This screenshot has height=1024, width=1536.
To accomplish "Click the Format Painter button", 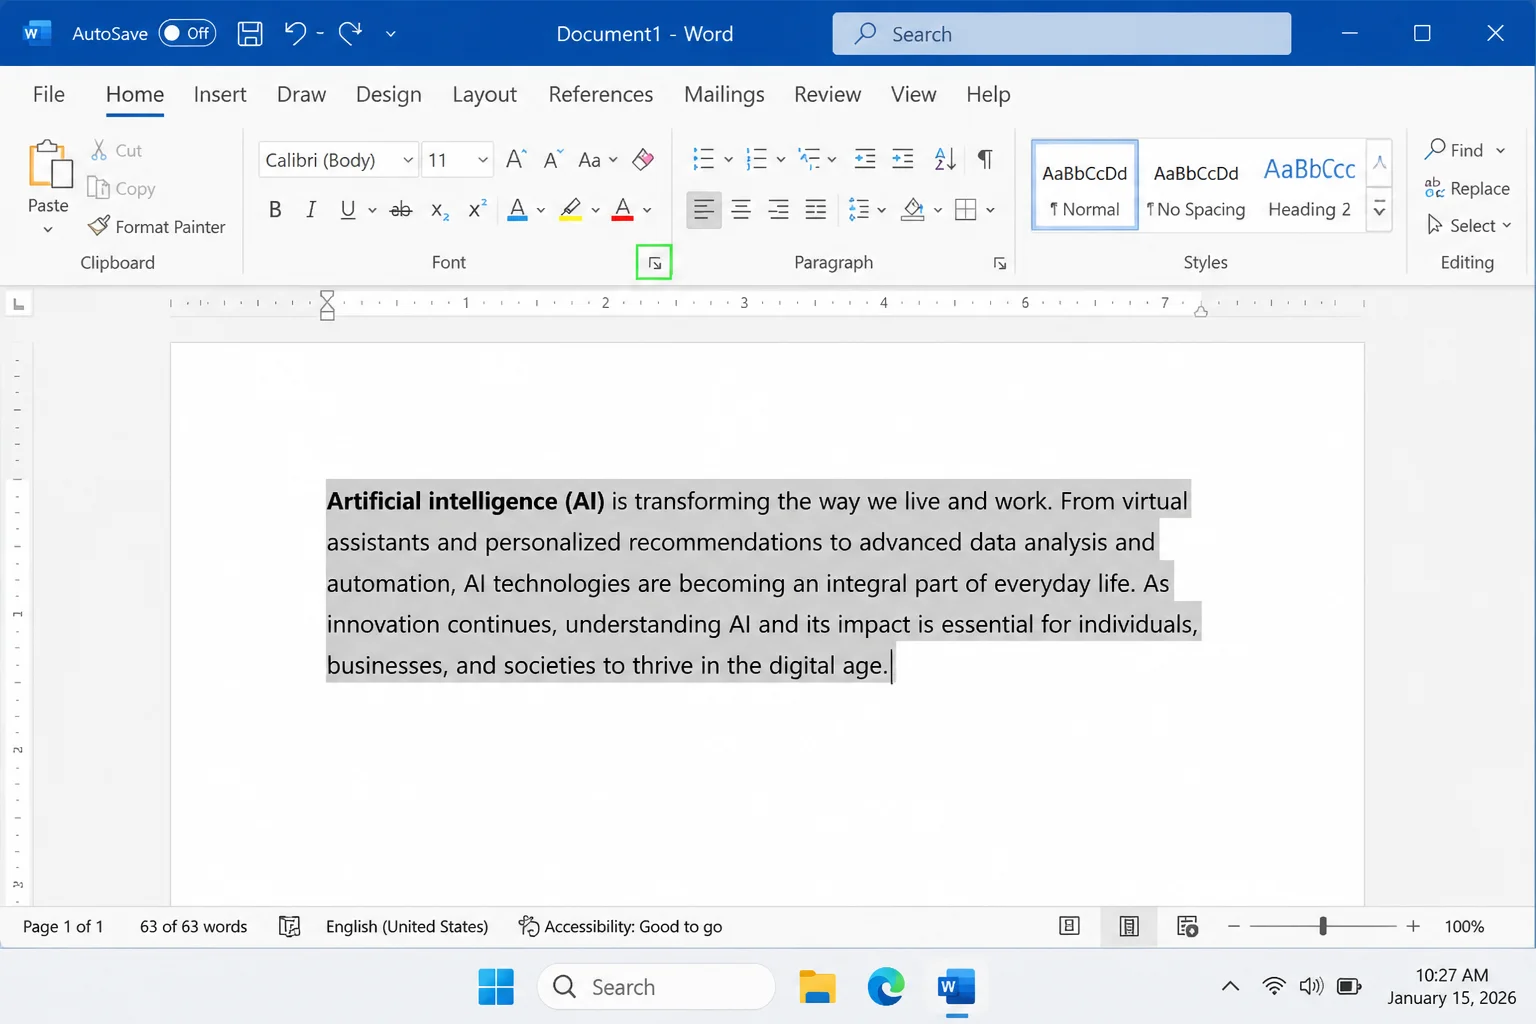I will coord(157,227).
